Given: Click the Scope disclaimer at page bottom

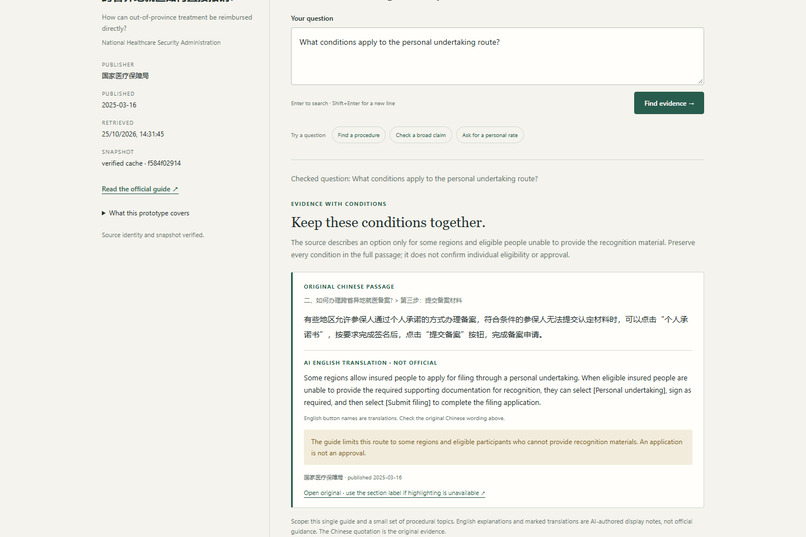Looking at the screenshot, I should tap(491, 526).
